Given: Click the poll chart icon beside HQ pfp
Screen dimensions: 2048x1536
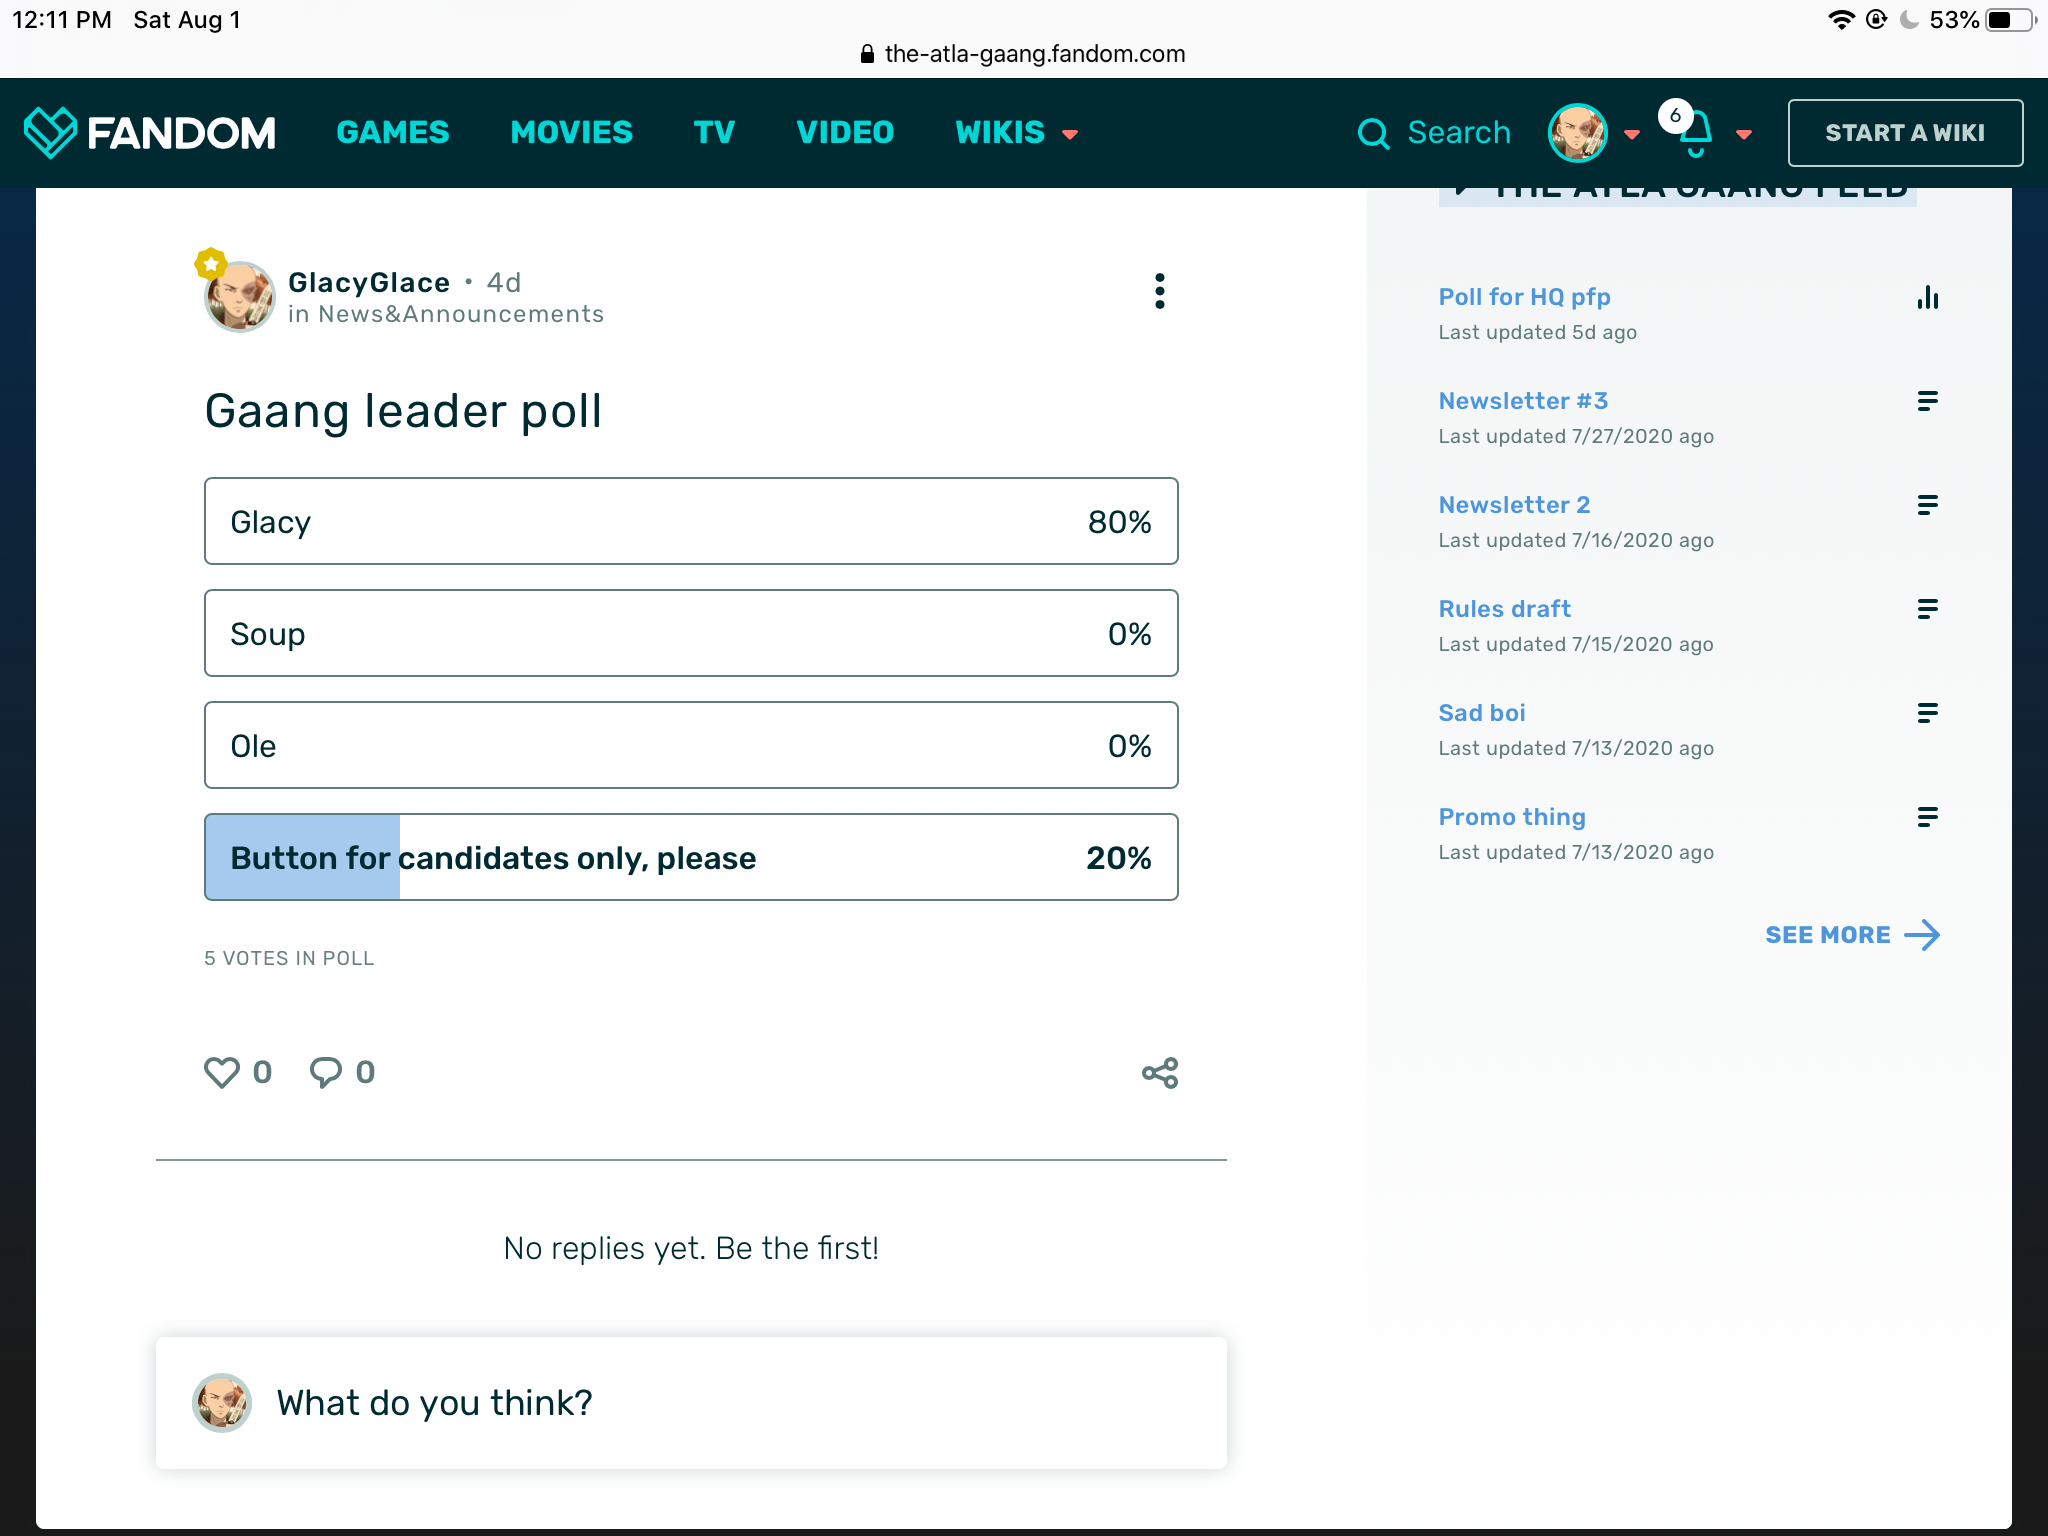Looking at the screenshot, I should click(1927, 297).
